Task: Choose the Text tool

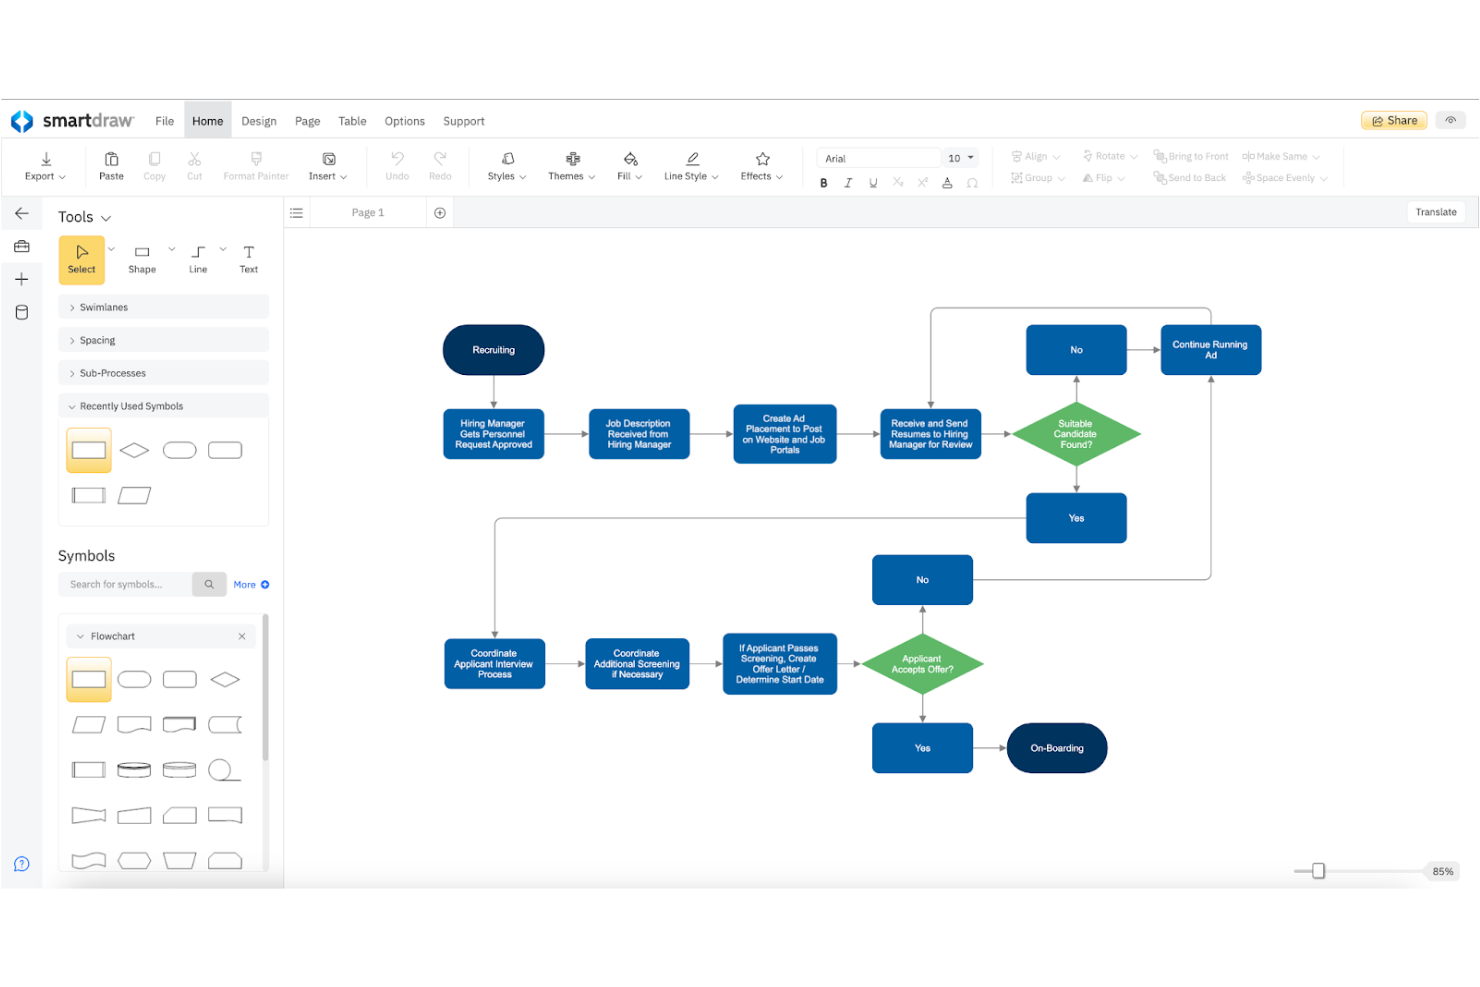Action: 249,260
